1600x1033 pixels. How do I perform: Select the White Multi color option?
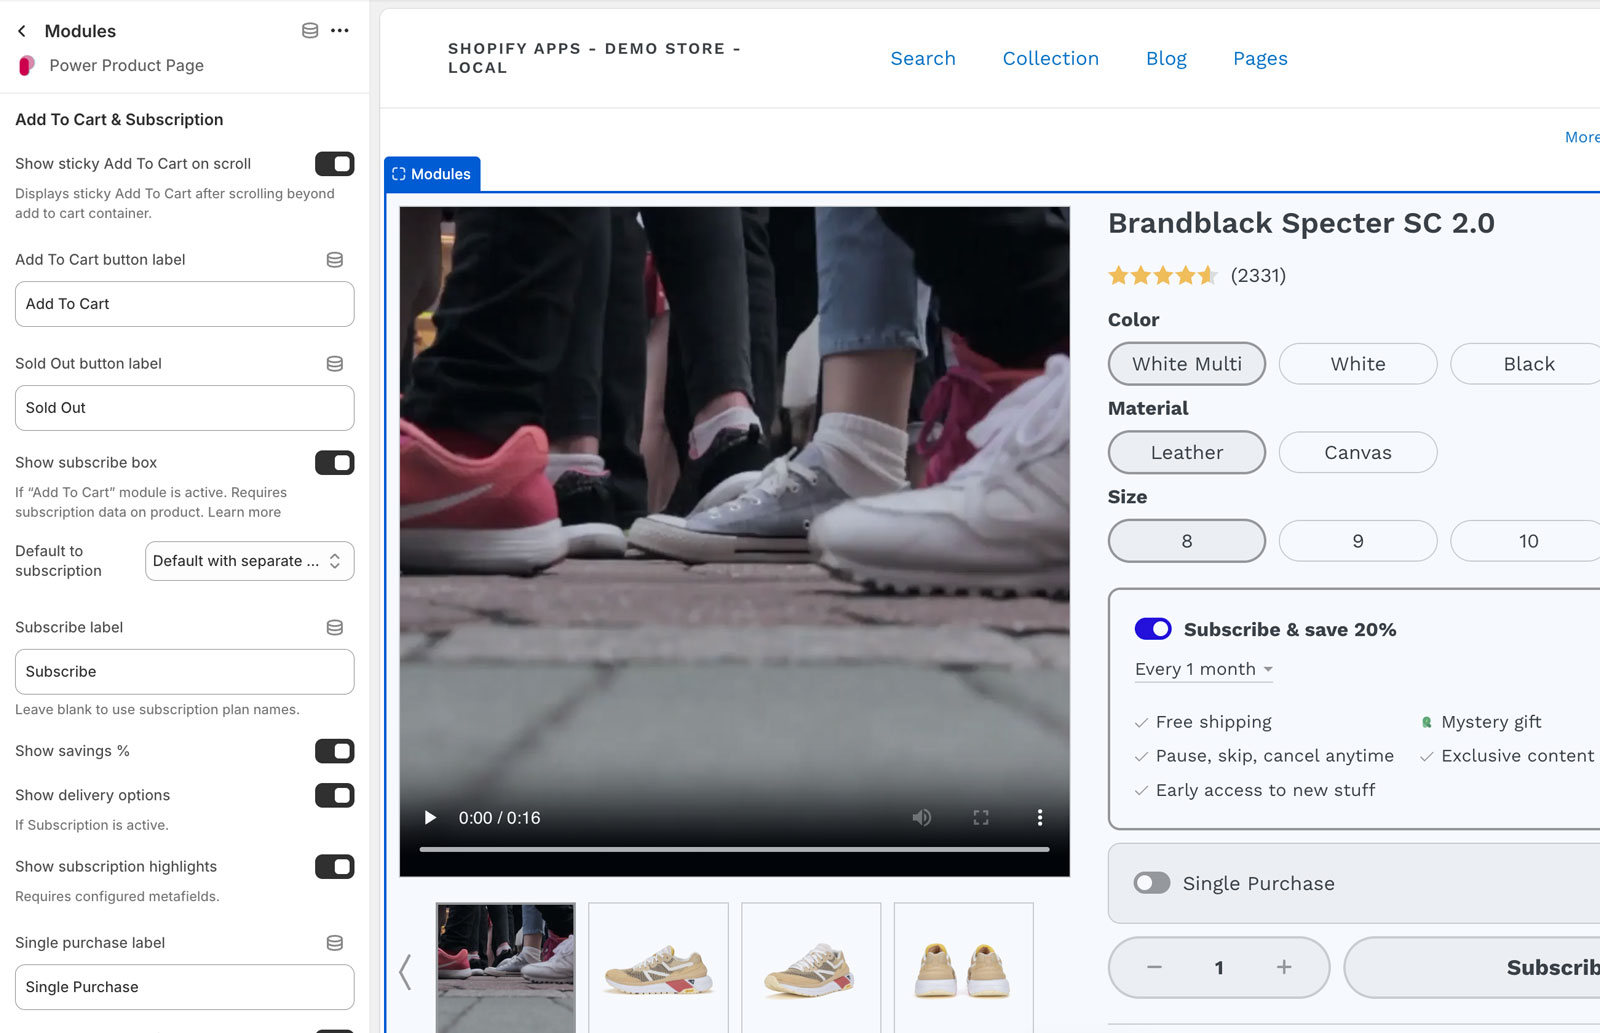[1186, 364]
